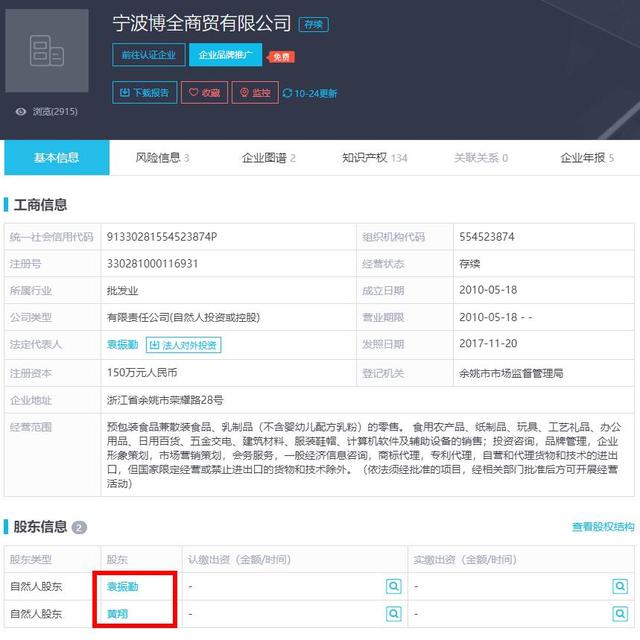Click the registration number 330281000116931
The height and width of the screenshot is (640, 640).
(152, 264)
